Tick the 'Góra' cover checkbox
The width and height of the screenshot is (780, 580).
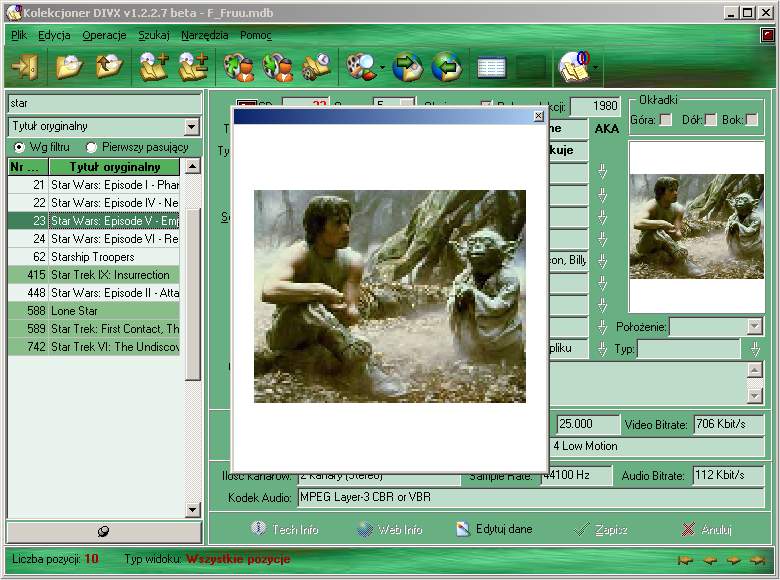pos(666,120)
